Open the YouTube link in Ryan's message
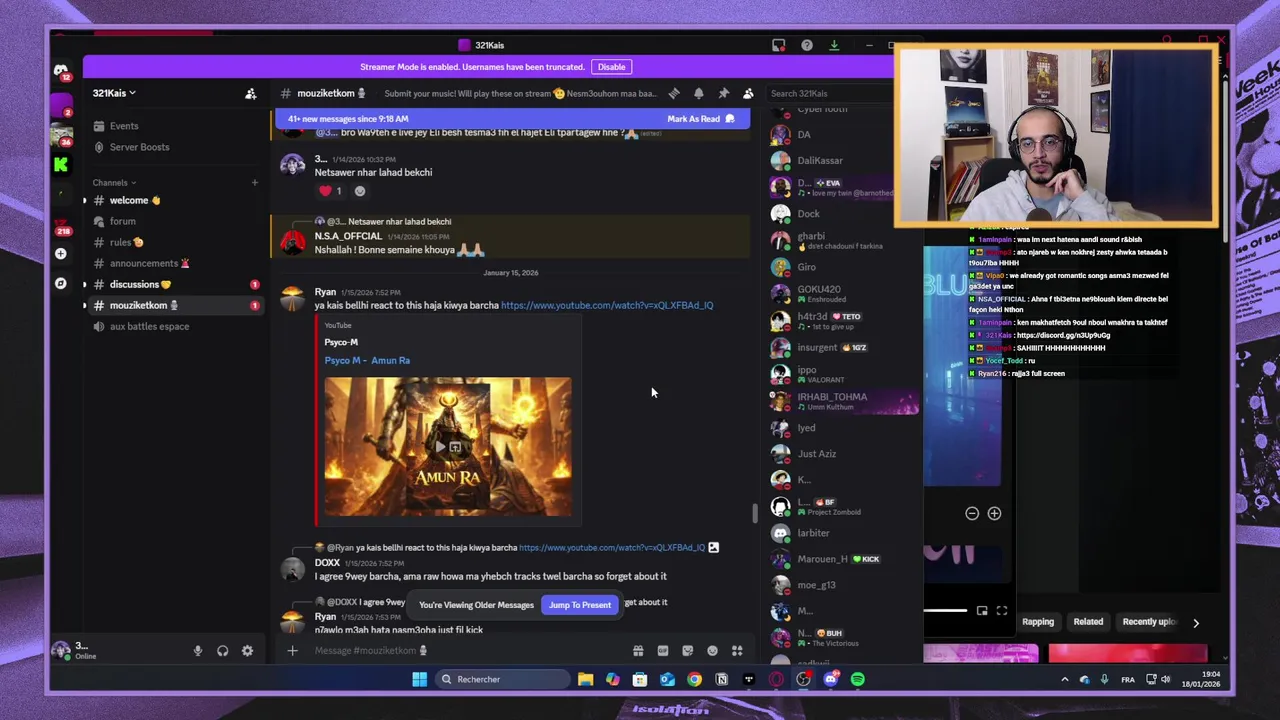The image size is (1280, 720). click(607, 305)
